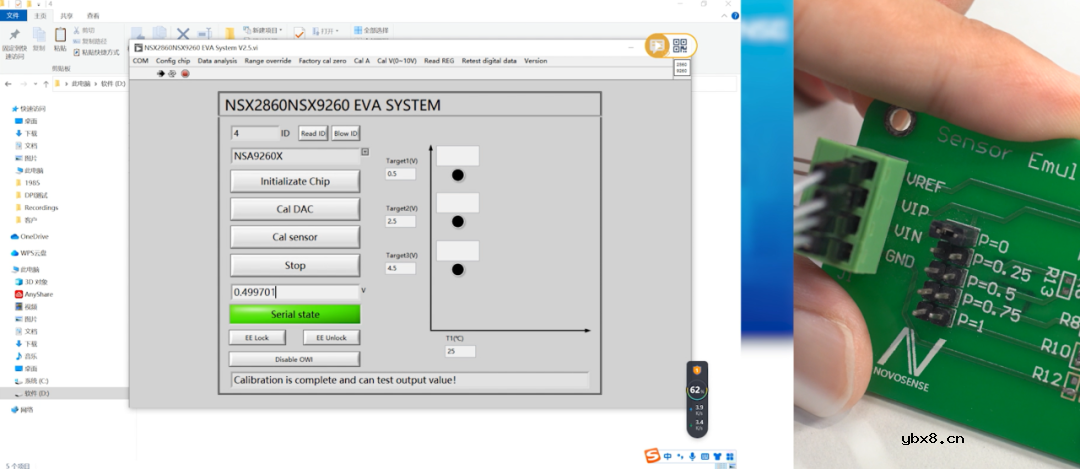Click the microphone icon in Sogou toolbar
Screen dimensions: 1080x469
[692, 456]
